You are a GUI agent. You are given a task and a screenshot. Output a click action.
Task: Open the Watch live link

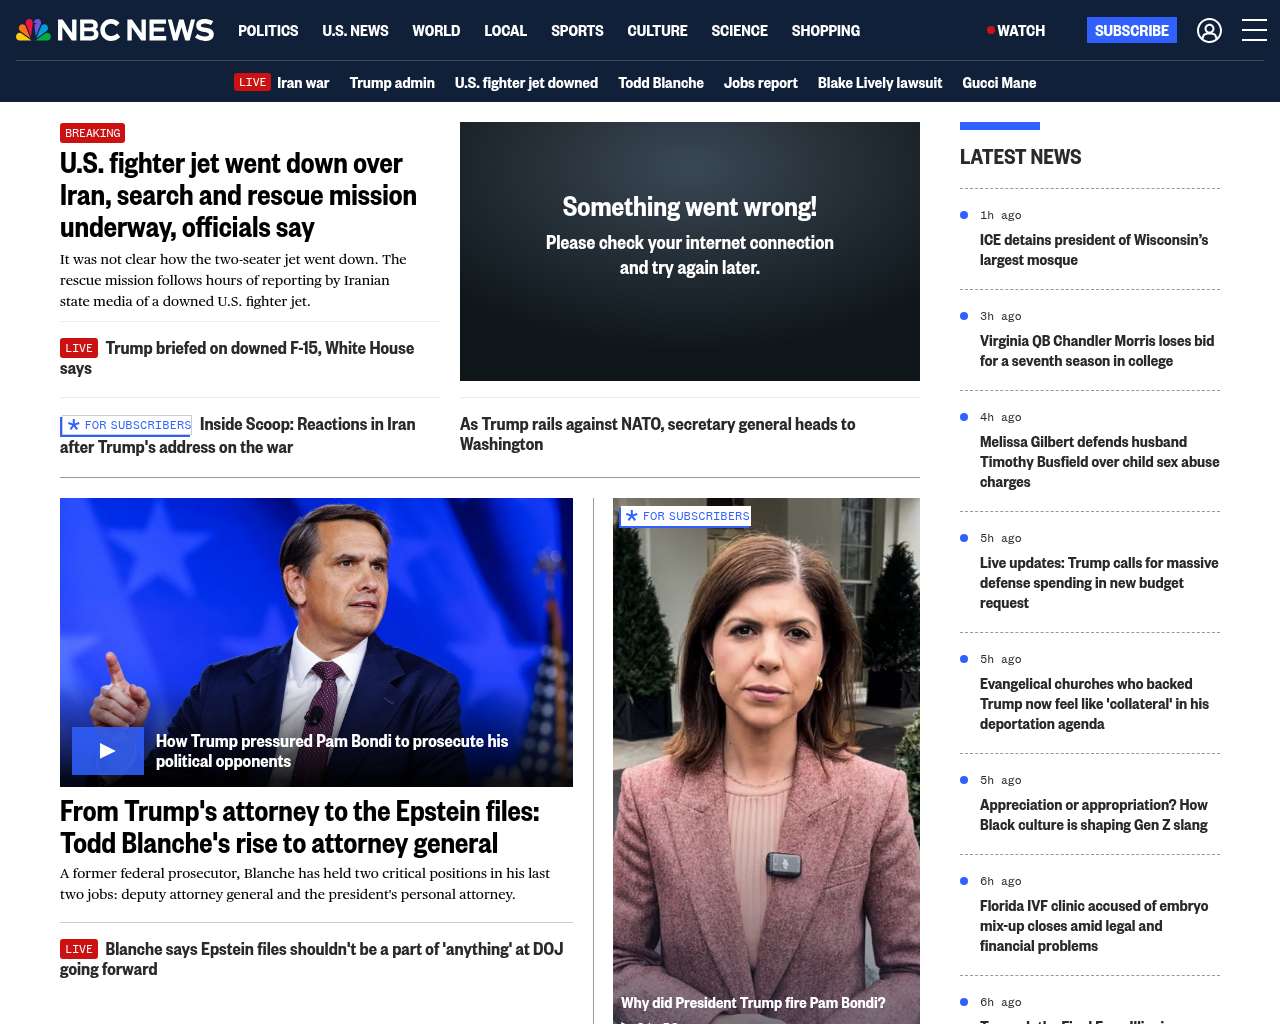click(1016, 31)
